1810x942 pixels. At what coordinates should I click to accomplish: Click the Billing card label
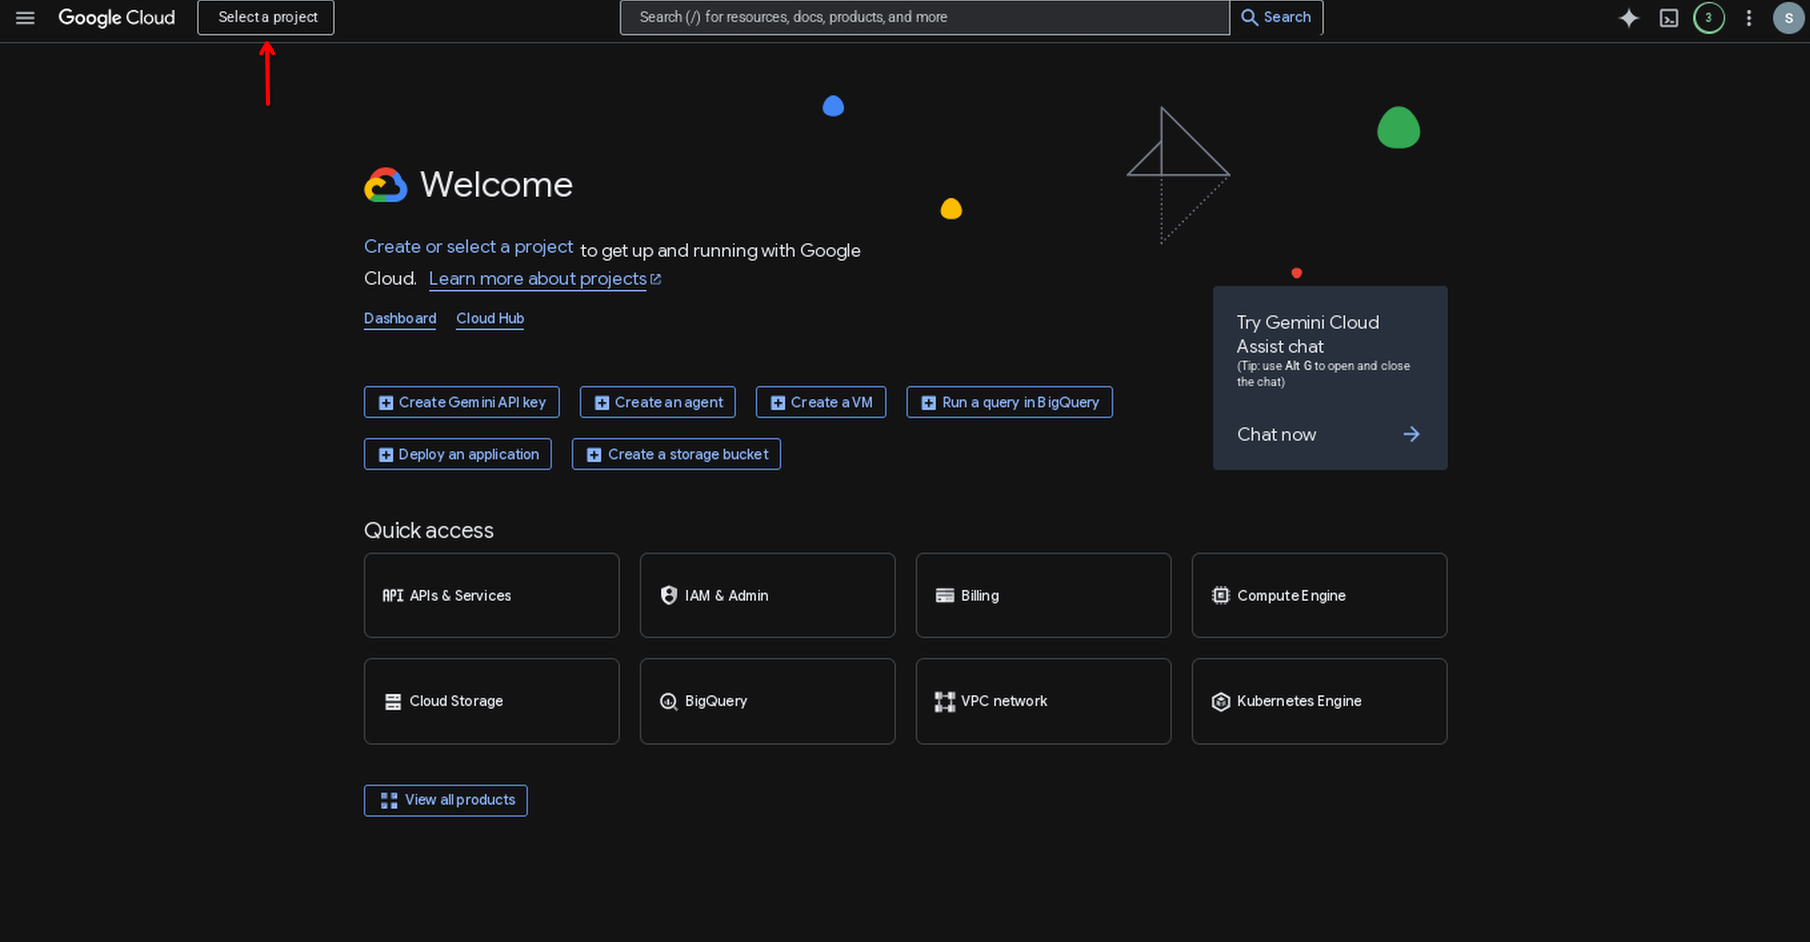(980, 595)
